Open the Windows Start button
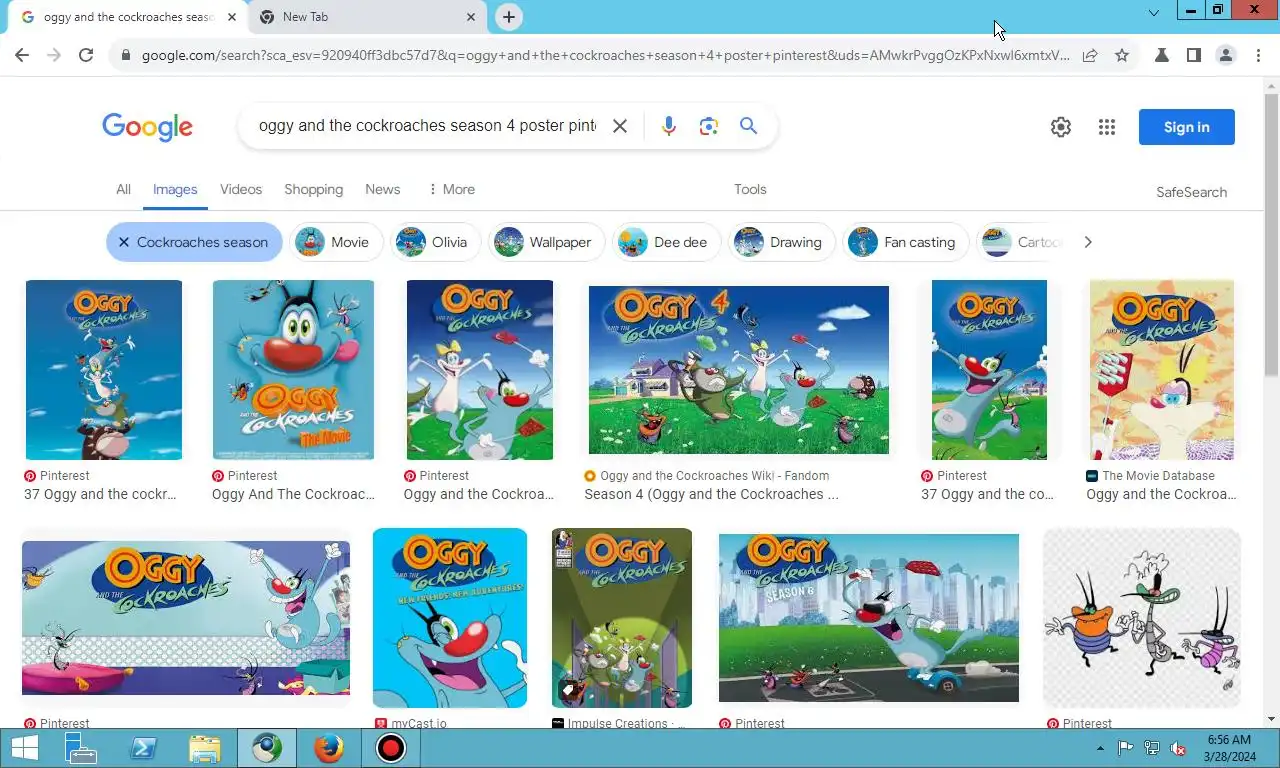Viewport: 1280px width, 768px height. tap(24, 748)
